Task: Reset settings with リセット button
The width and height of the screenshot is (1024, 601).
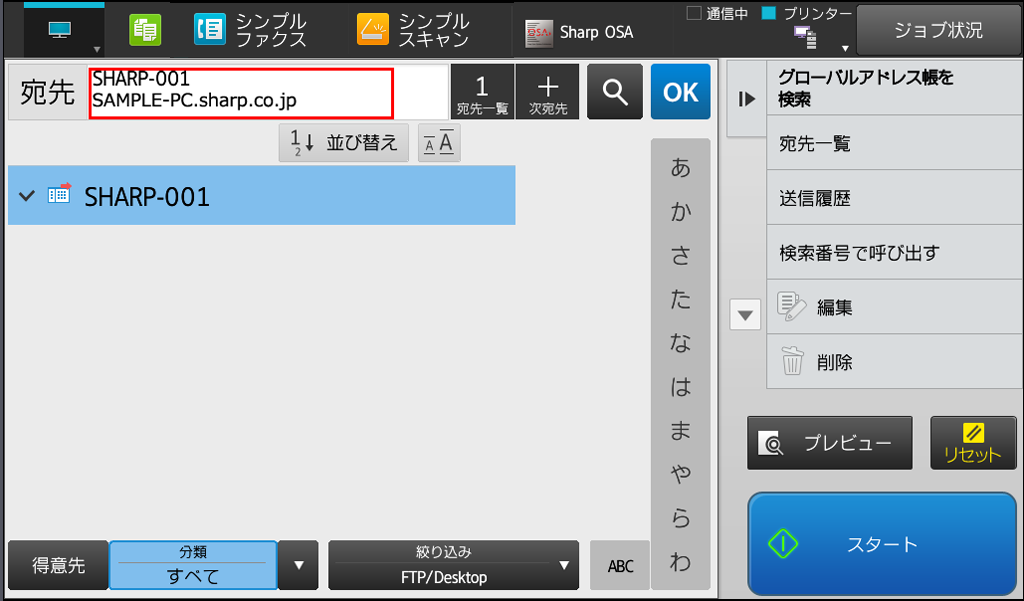Action: pos(973,443)
